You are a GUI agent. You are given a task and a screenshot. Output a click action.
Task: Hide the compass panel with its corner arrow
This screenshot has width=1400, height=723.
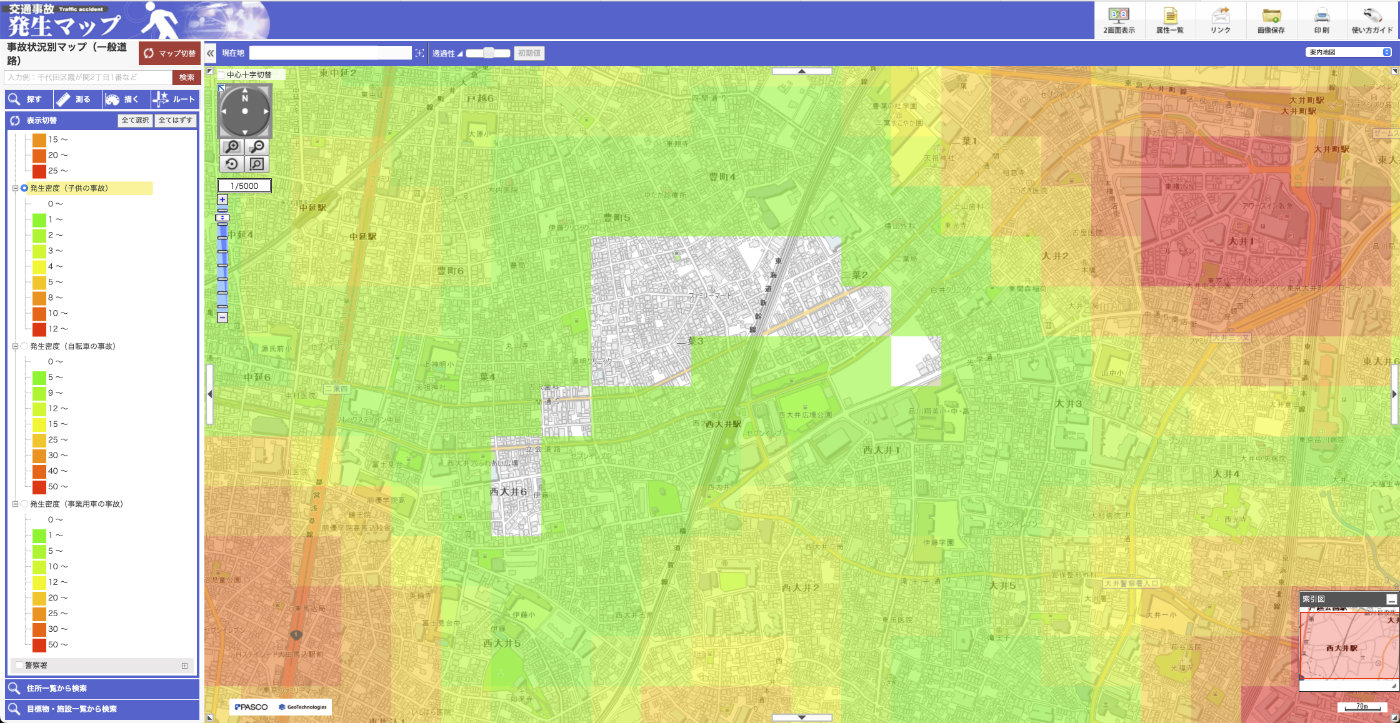pyautogui.click(x=222, y=88)
